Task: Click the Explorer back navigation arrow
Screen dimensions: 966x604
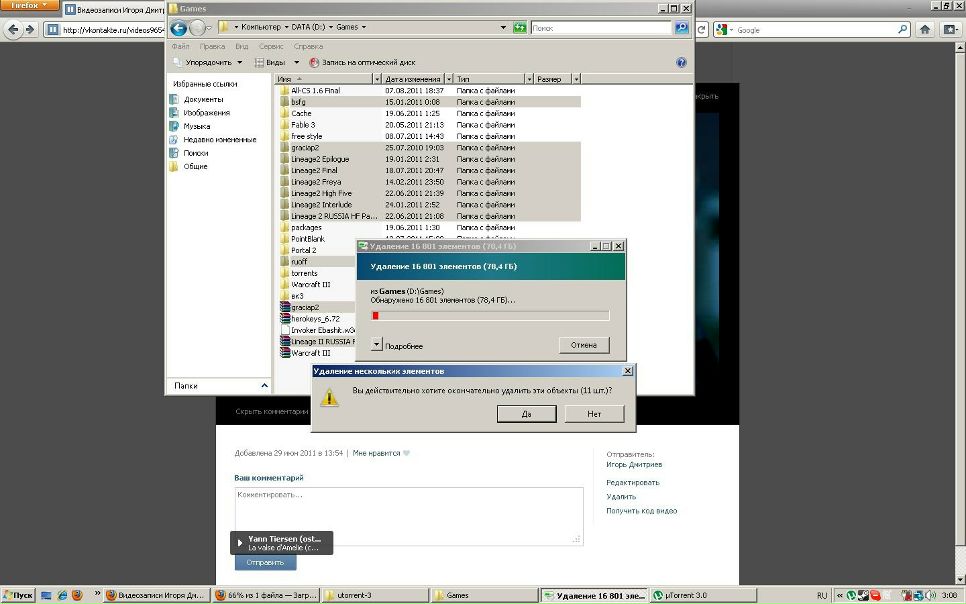Action: [x=179, y=28]
